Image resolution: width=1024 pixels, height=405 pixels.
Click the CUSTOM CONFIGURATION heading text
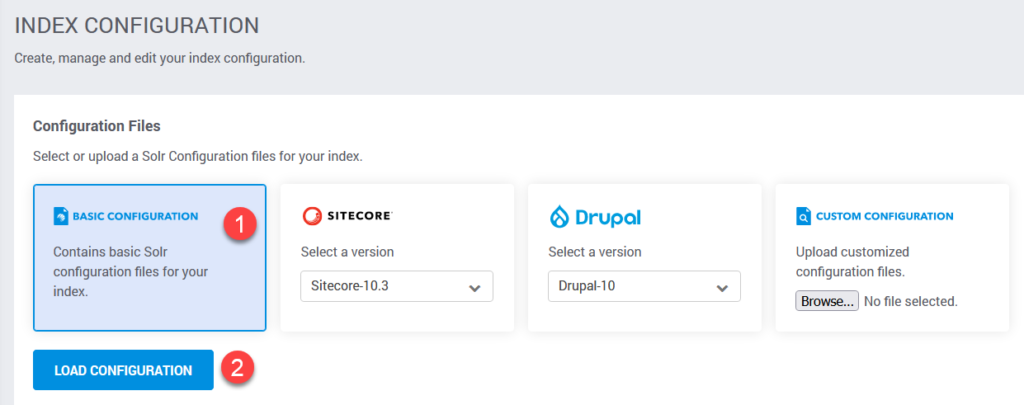click(x=884, y=216)
